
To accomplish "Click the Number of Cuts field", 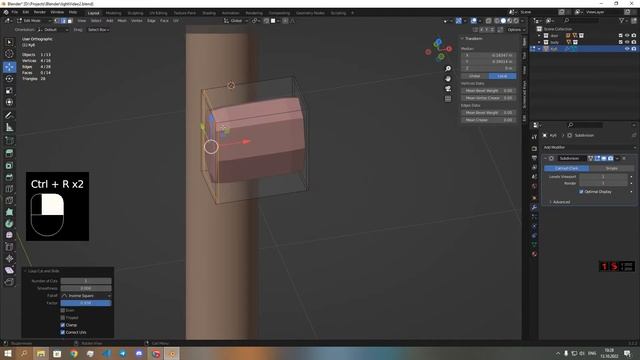I will (x=86, y=281).
